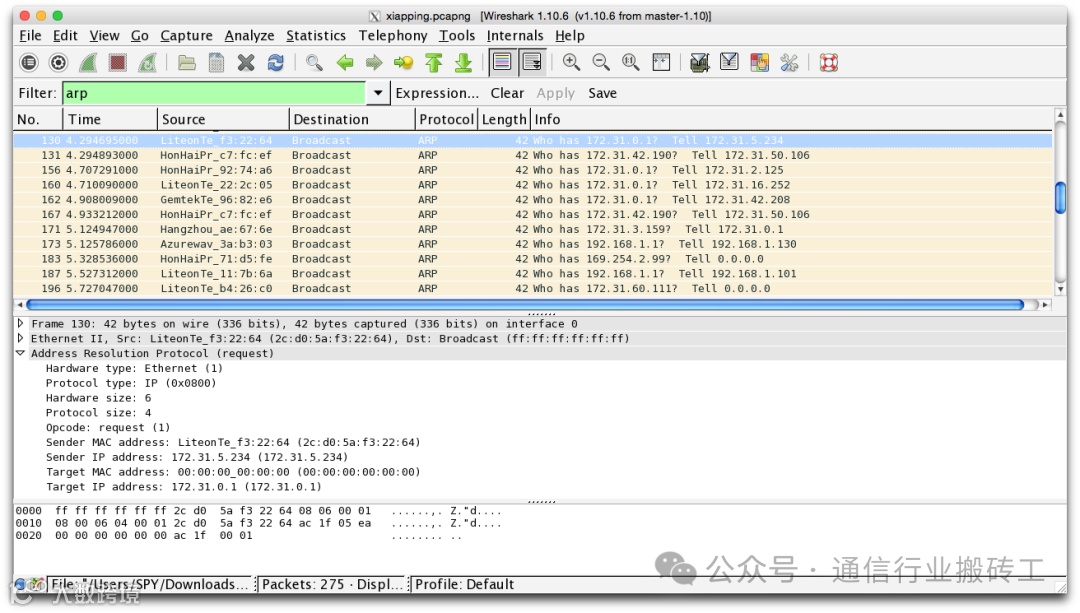Image resolution: width=1080 pixels, height=613 pixels.
Task: Open preferences (tools icon)
Action: point(789,63)
